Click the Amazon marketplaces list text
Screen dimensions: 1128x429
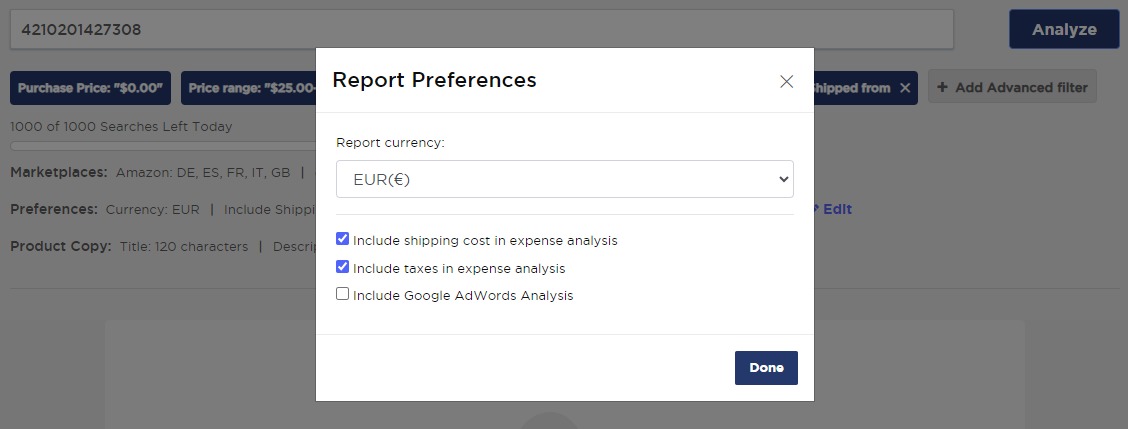click(203, 172)
